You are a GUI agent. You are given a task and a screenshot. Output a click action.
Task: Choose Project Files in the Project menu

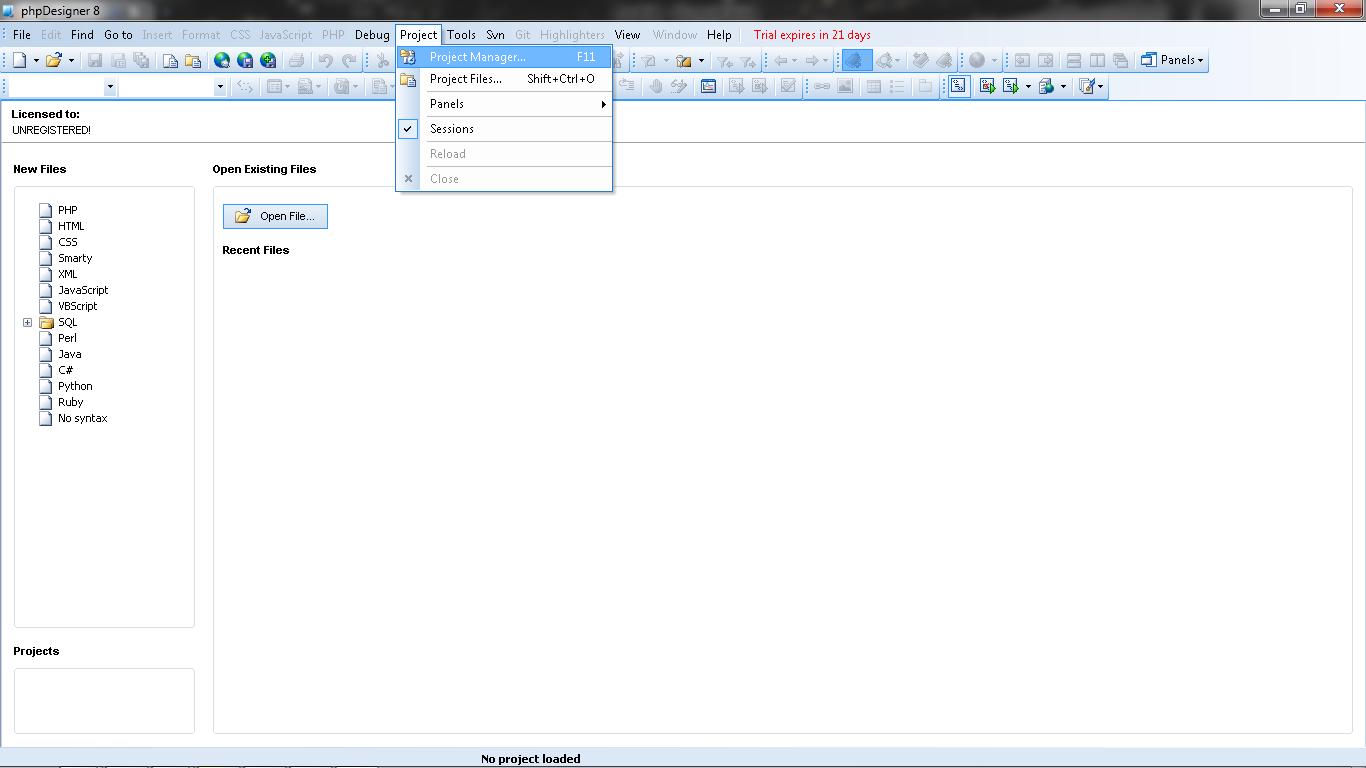[x=504, y=79]
